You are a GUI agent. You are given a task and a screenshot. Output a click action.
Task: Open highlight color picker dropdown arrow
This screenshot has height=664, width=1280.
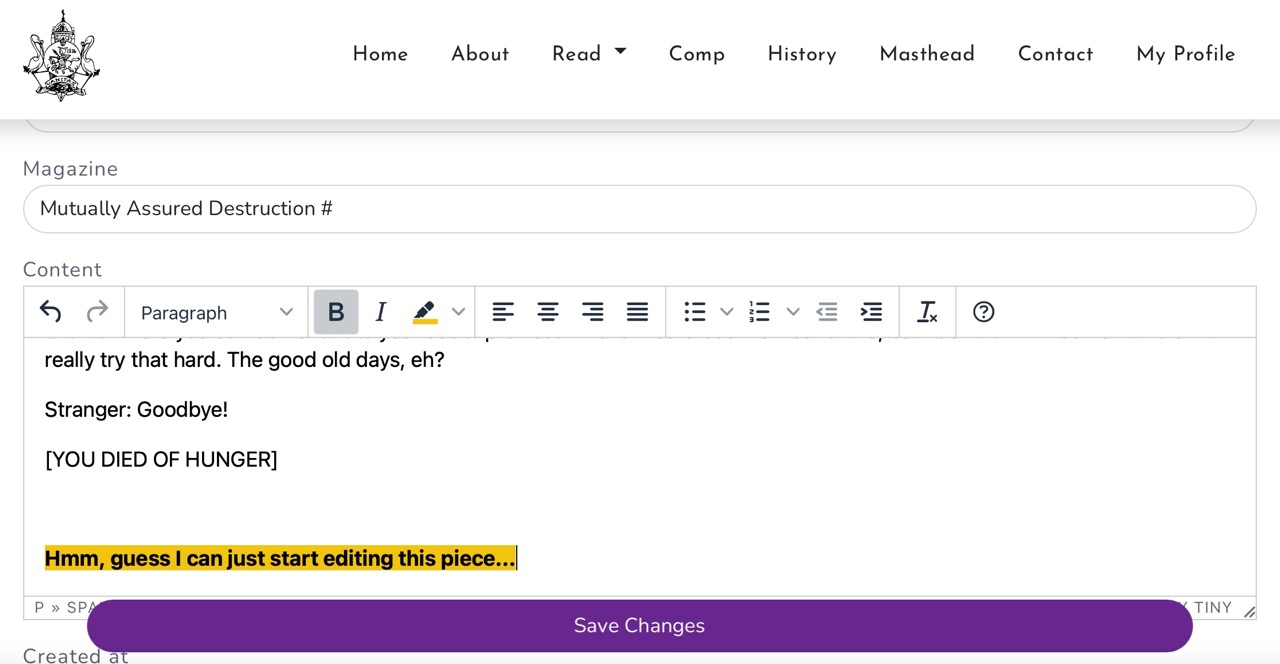click(x=458, y=312)
